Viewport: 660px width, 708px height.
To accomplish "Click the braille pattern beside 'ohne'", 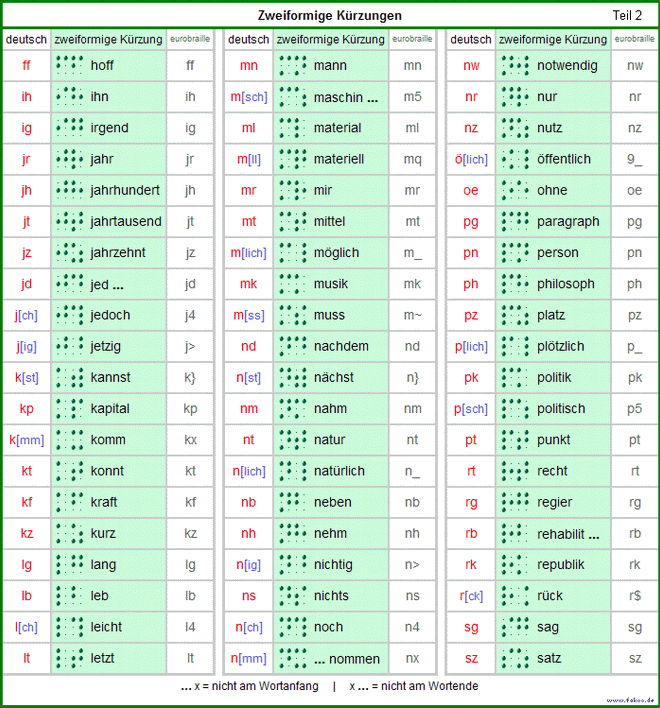I will pos(515,190).
